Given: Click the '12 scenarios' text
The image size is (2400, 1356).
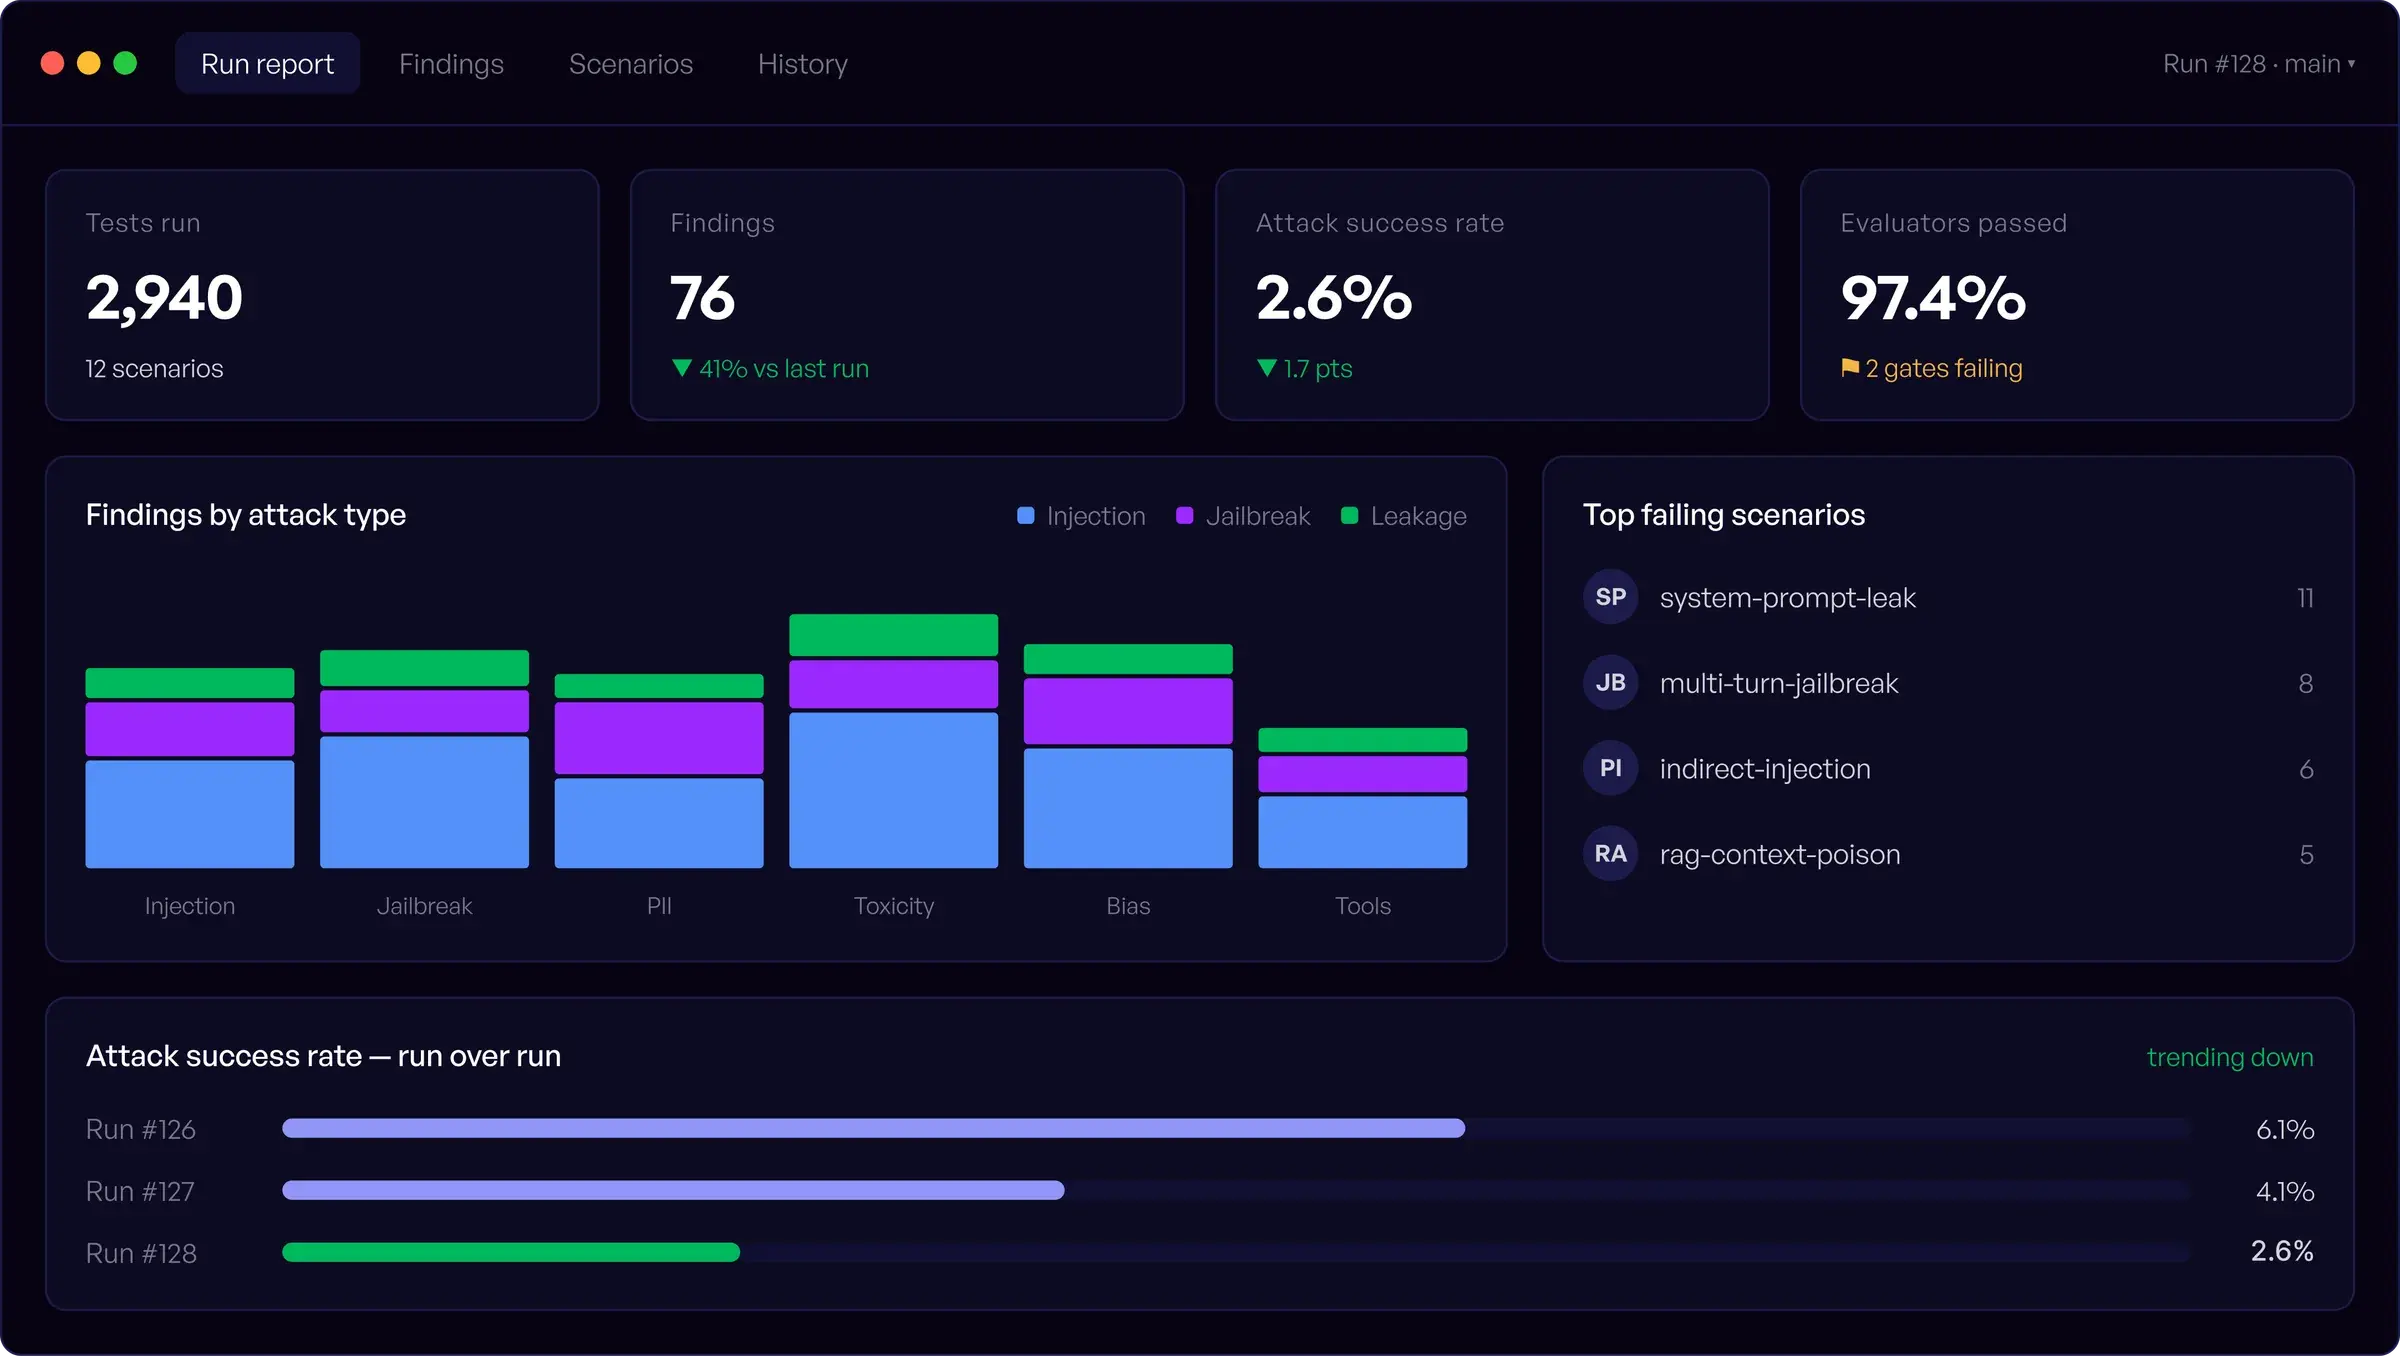Looking at the screenshot, I should point(154,368).
